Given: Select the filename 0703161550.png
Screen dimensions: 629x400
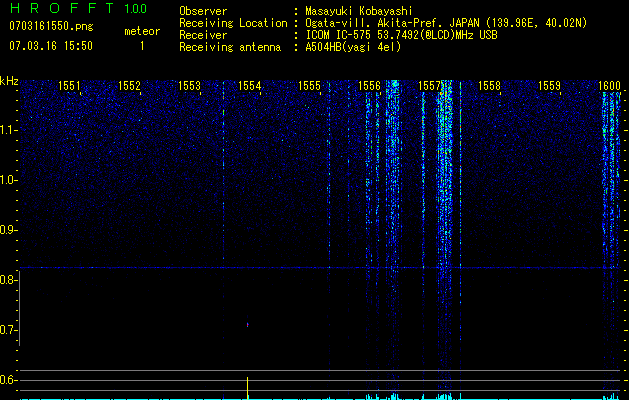Looking at the screenshot, I should [x=51, y=26].
